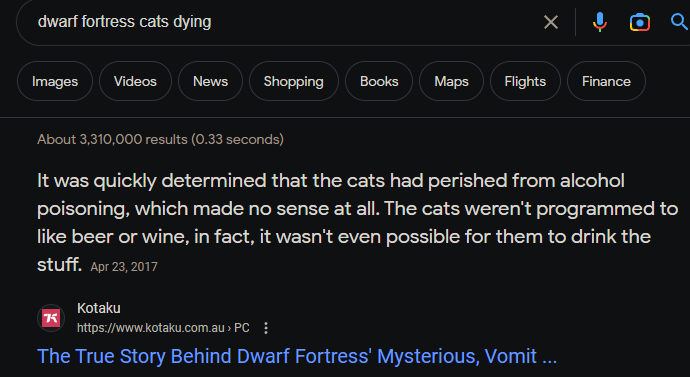Screen dimensions: 690x377
Task: Start voice search with the microphone icon
Action: click(600, 22)
